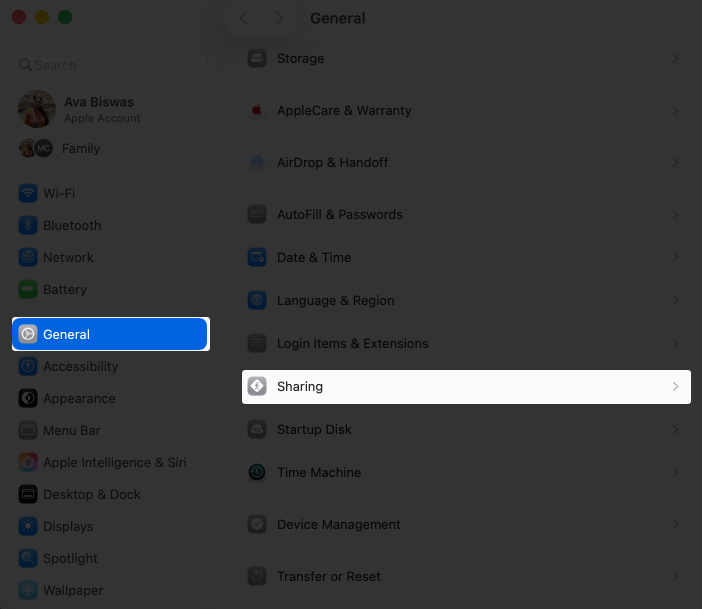Viewport: 702px width, 609px height.
Task: Click the 'Login Items & Extensions' label
Action: pyautogui.click(x=353, y=343)
